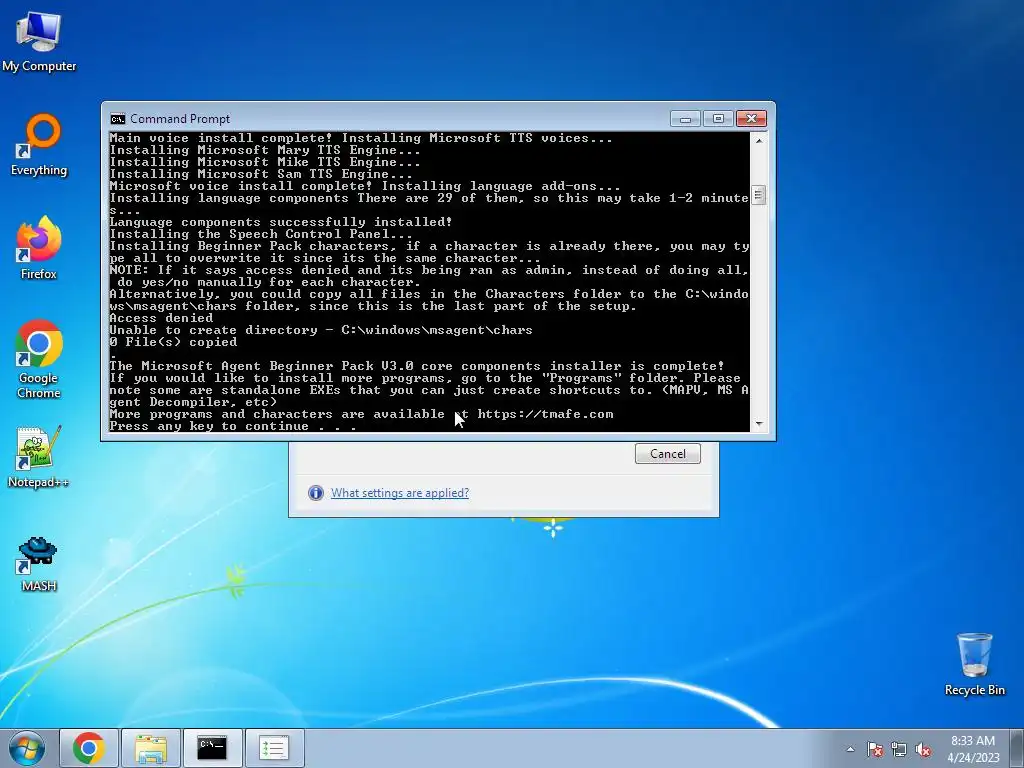Click the checklist app taskbar button
The image size is (1024, 768).
click(274, 748)
